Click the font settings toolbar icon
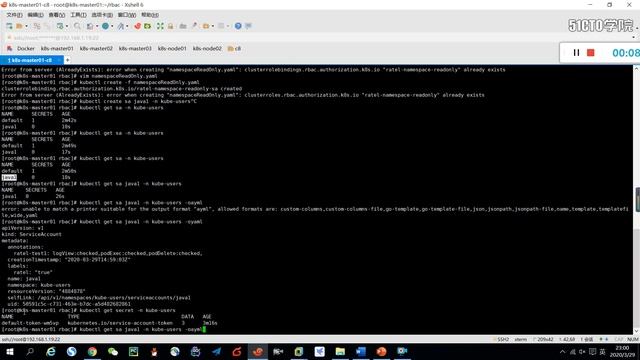 tap(120, 26)
